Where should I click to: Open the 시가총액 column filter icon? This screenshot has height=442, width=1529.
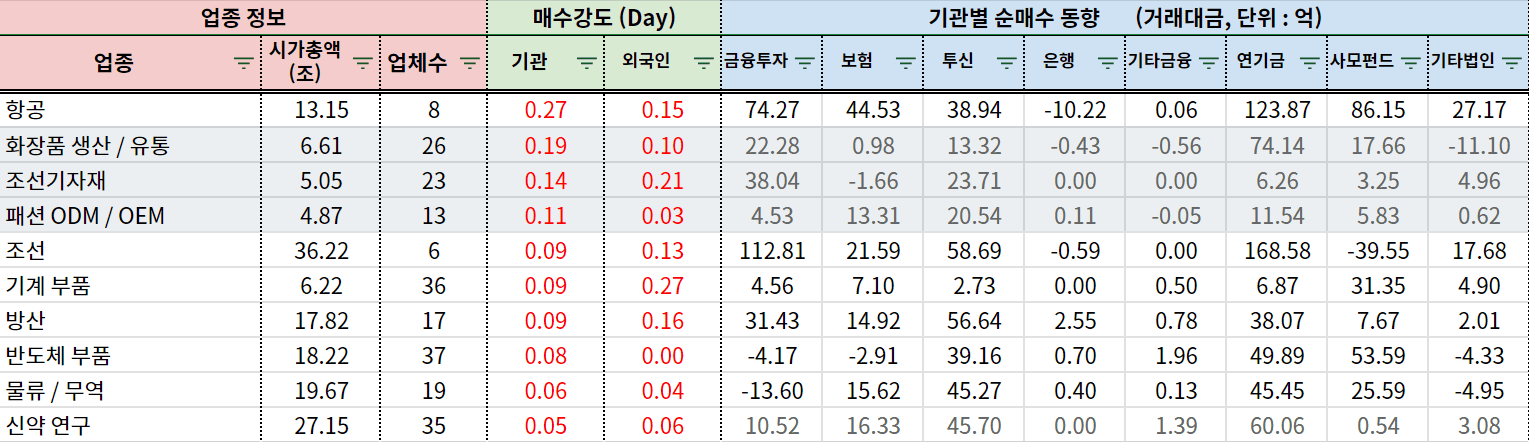(x=363, y=62)
